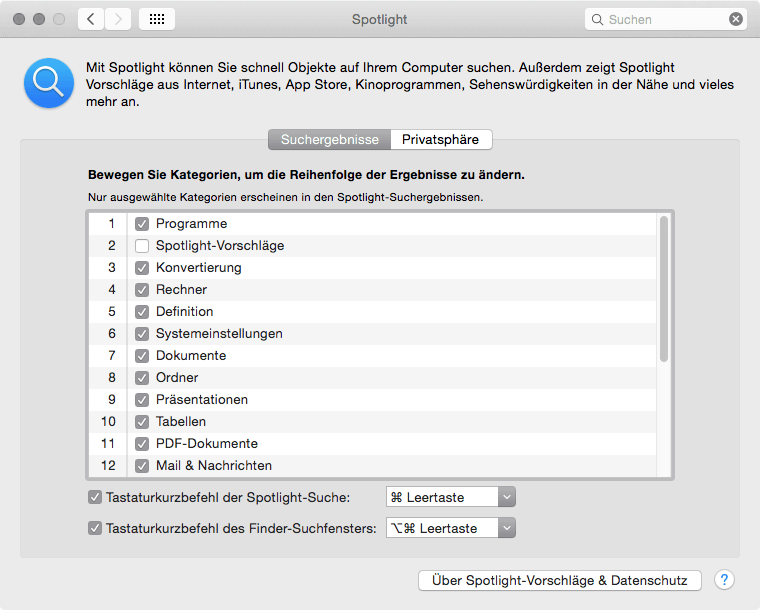Open Über Spotlight-Vorschläge & Datenschutz
Viewport: 760px width, 610px height.
(560, 580)
